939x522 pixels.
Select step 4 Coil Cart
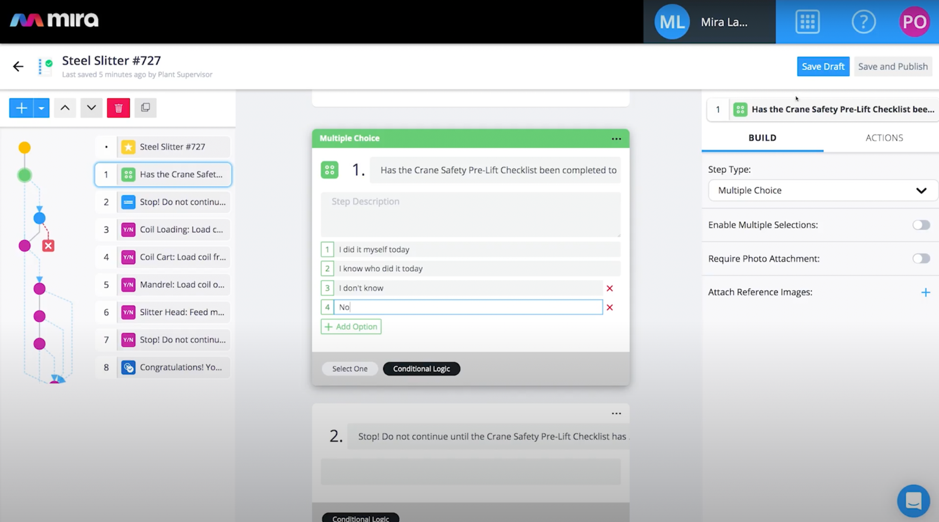point(163,257)
